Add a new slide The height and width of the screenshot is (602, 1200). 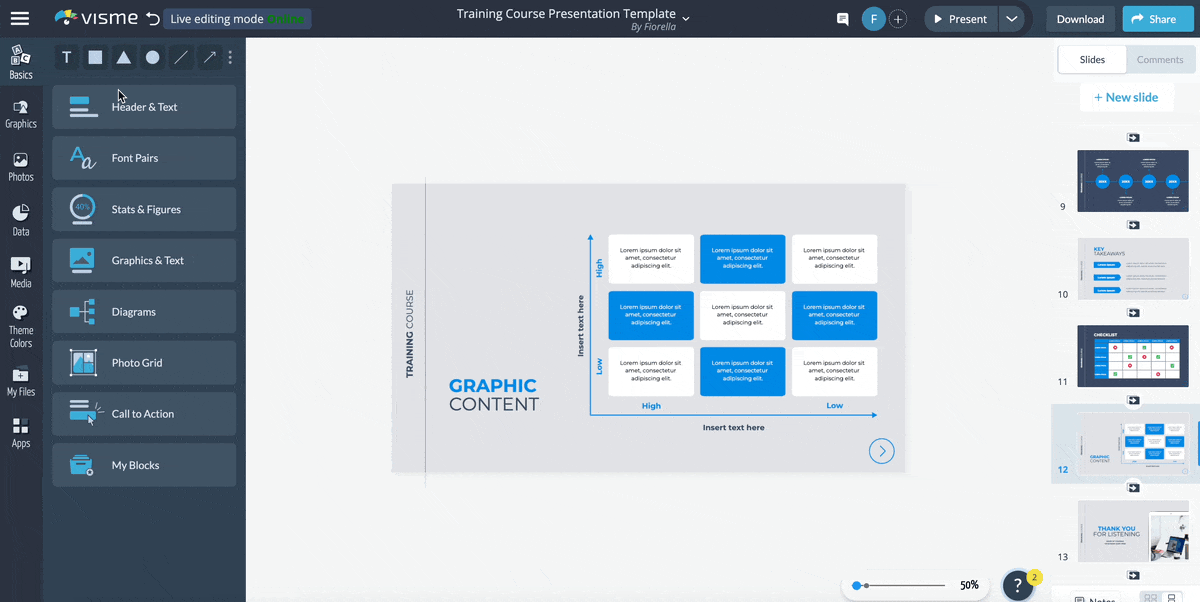pyautogui.click(x=1127, y=96)
